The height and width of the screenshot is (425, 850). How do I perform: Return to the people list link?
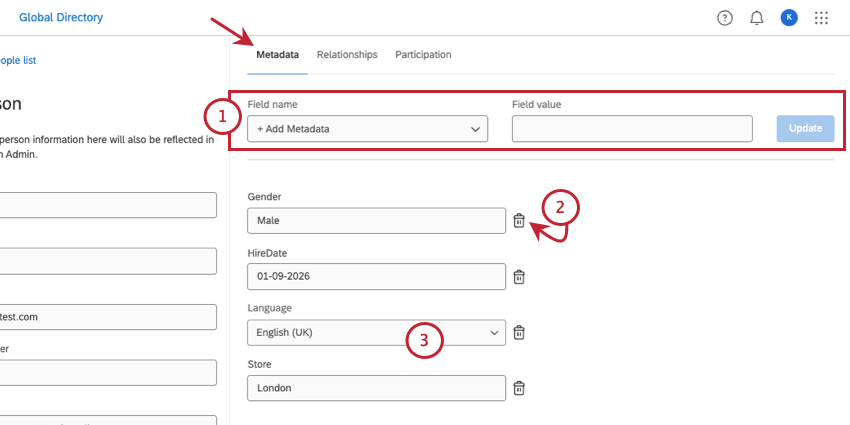[18, 60]
